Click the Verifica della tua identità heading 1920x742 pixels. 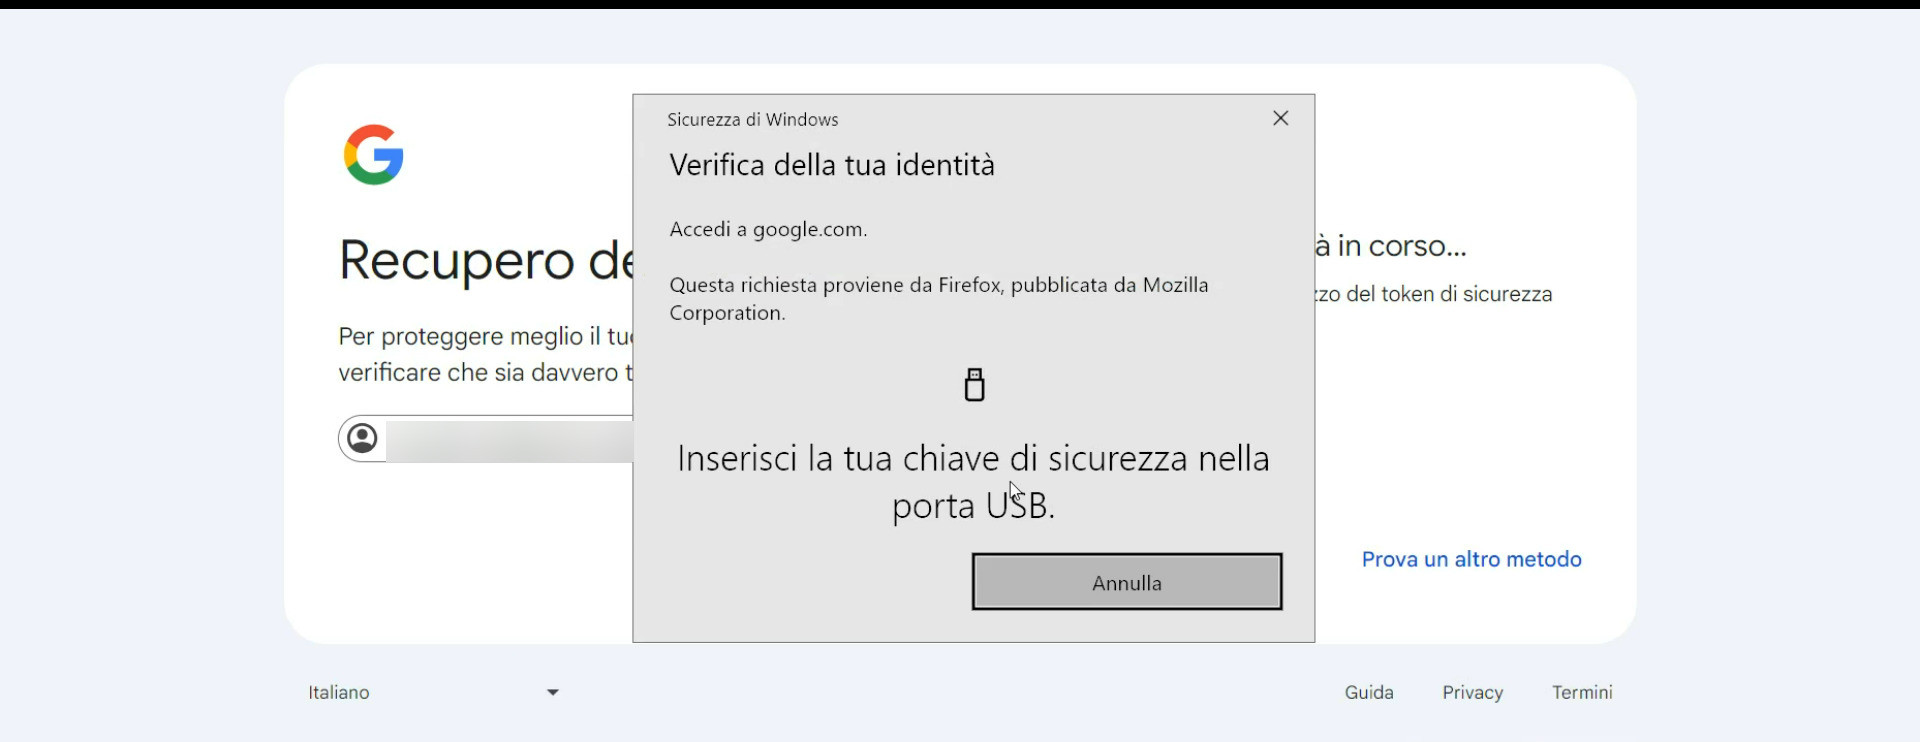(832, 165)
